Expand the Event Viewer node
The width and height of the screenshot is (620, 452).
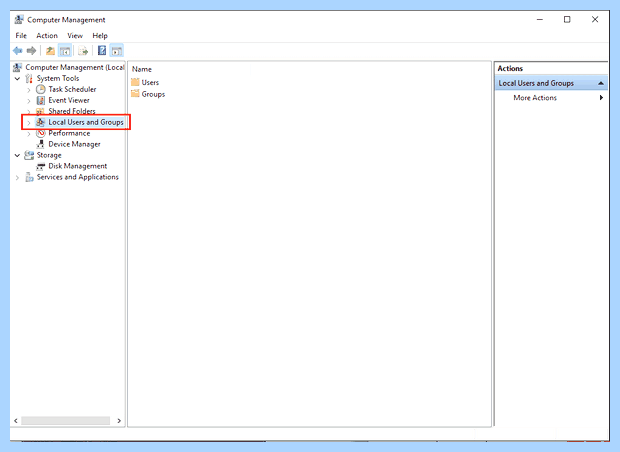[28, 101]
